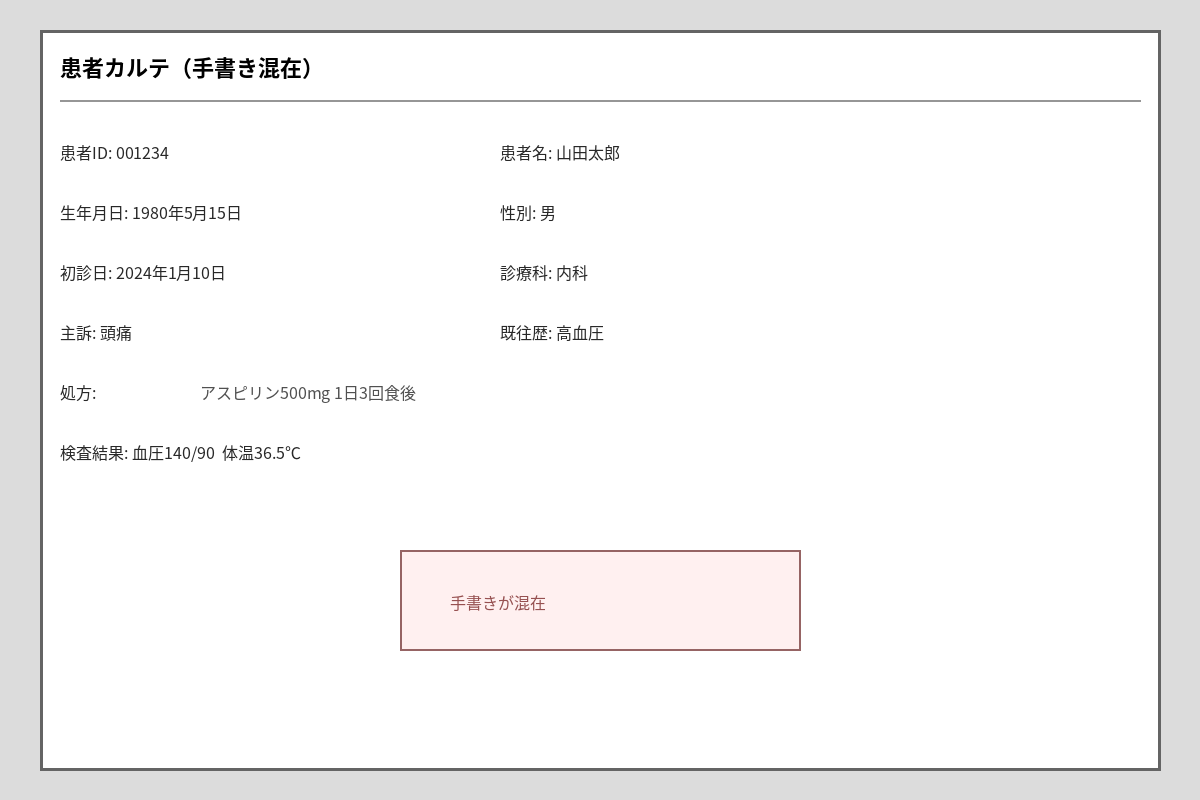Click the horizontal divider under the title
Screen dimensions: 1200x800
coord(600,99)
